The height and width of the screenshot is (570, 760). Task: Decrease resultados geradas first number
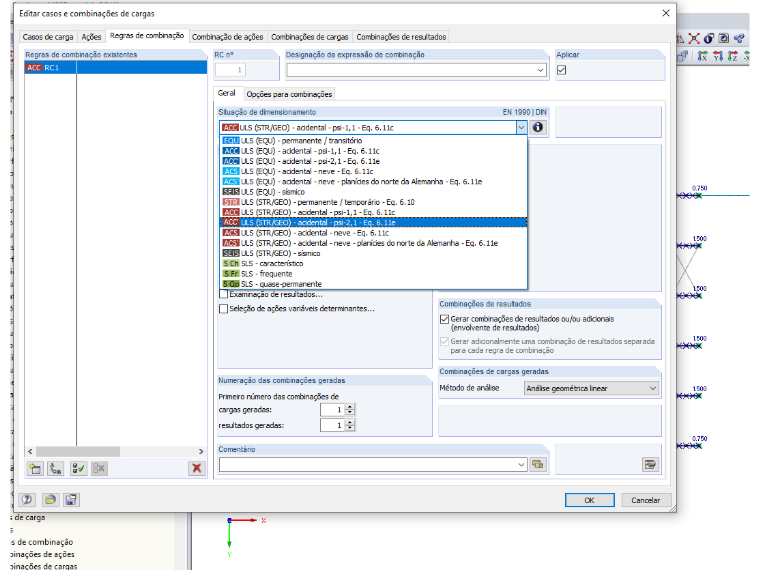point(350,428)
